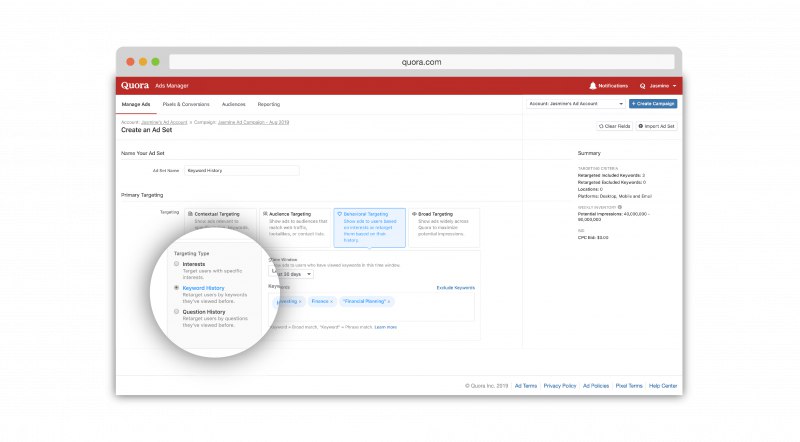Image resolution: width=800 pixels, height=442 pixels.
Task: Click the Weekly Inventory info icon
Action: 620,207
